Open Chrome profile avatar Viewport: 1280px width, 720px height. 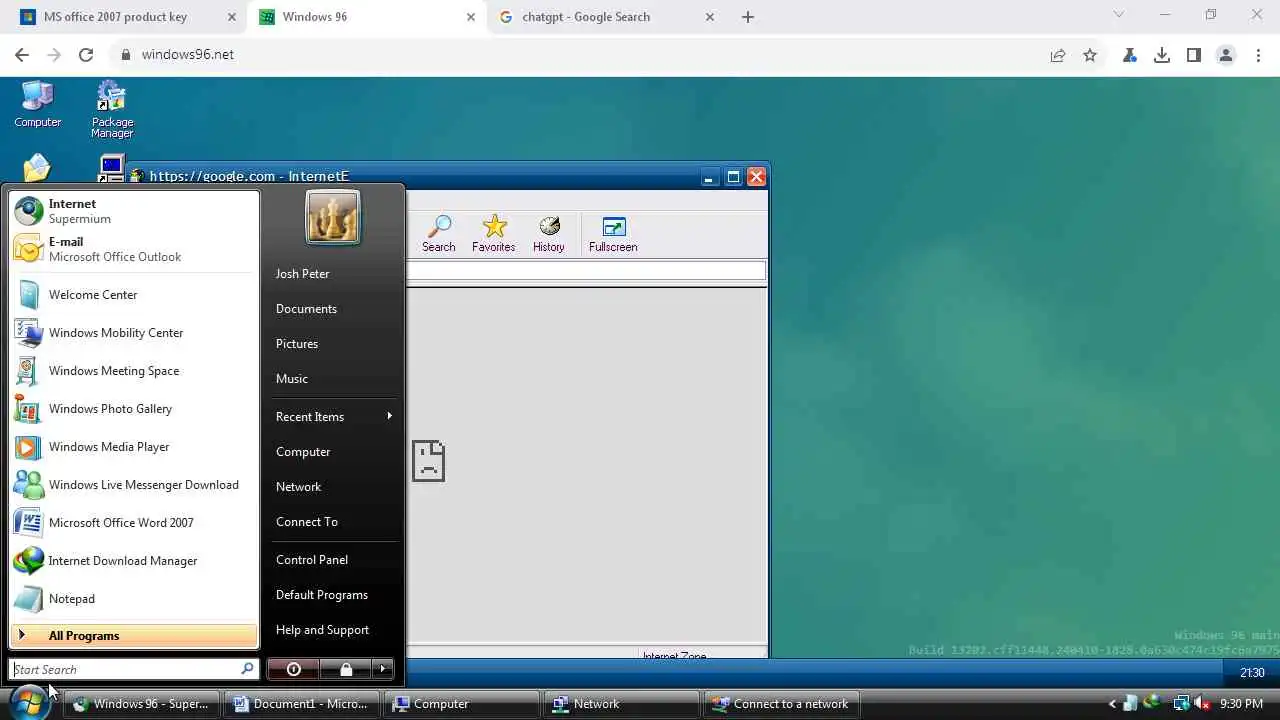pos(1226,55)
